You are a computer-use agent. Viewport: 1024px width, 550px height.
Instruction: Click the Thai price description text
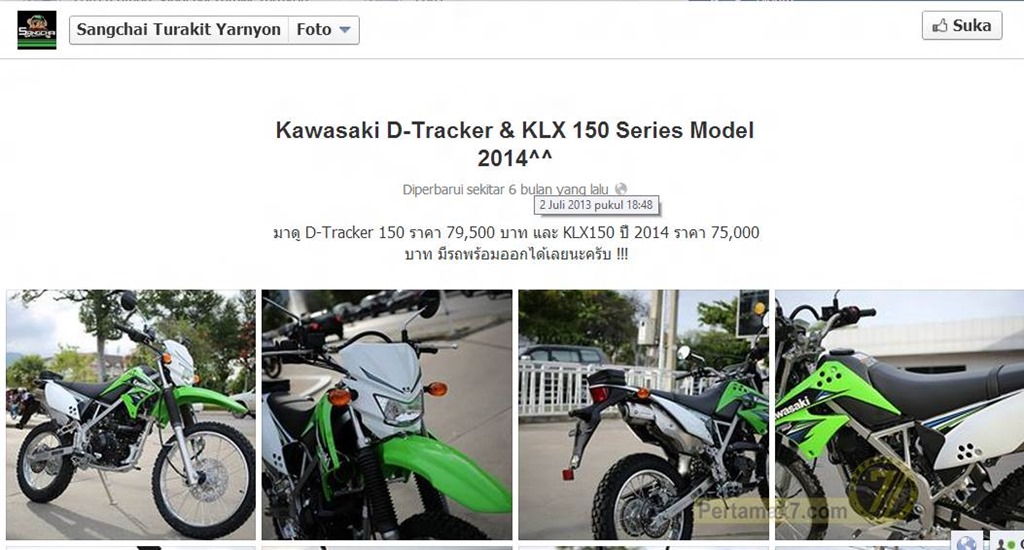click(x=516, y=243)
